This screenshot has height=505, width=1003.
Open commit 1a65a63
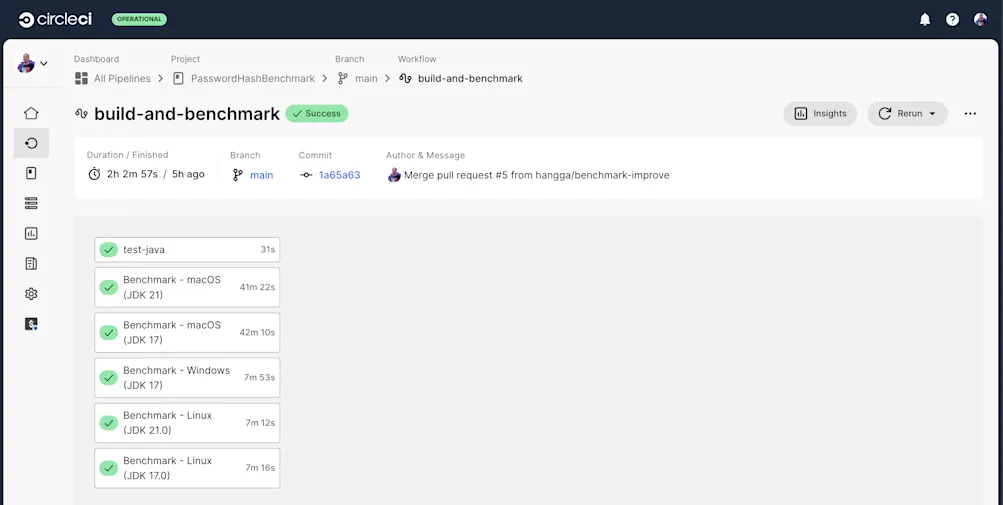340,175
